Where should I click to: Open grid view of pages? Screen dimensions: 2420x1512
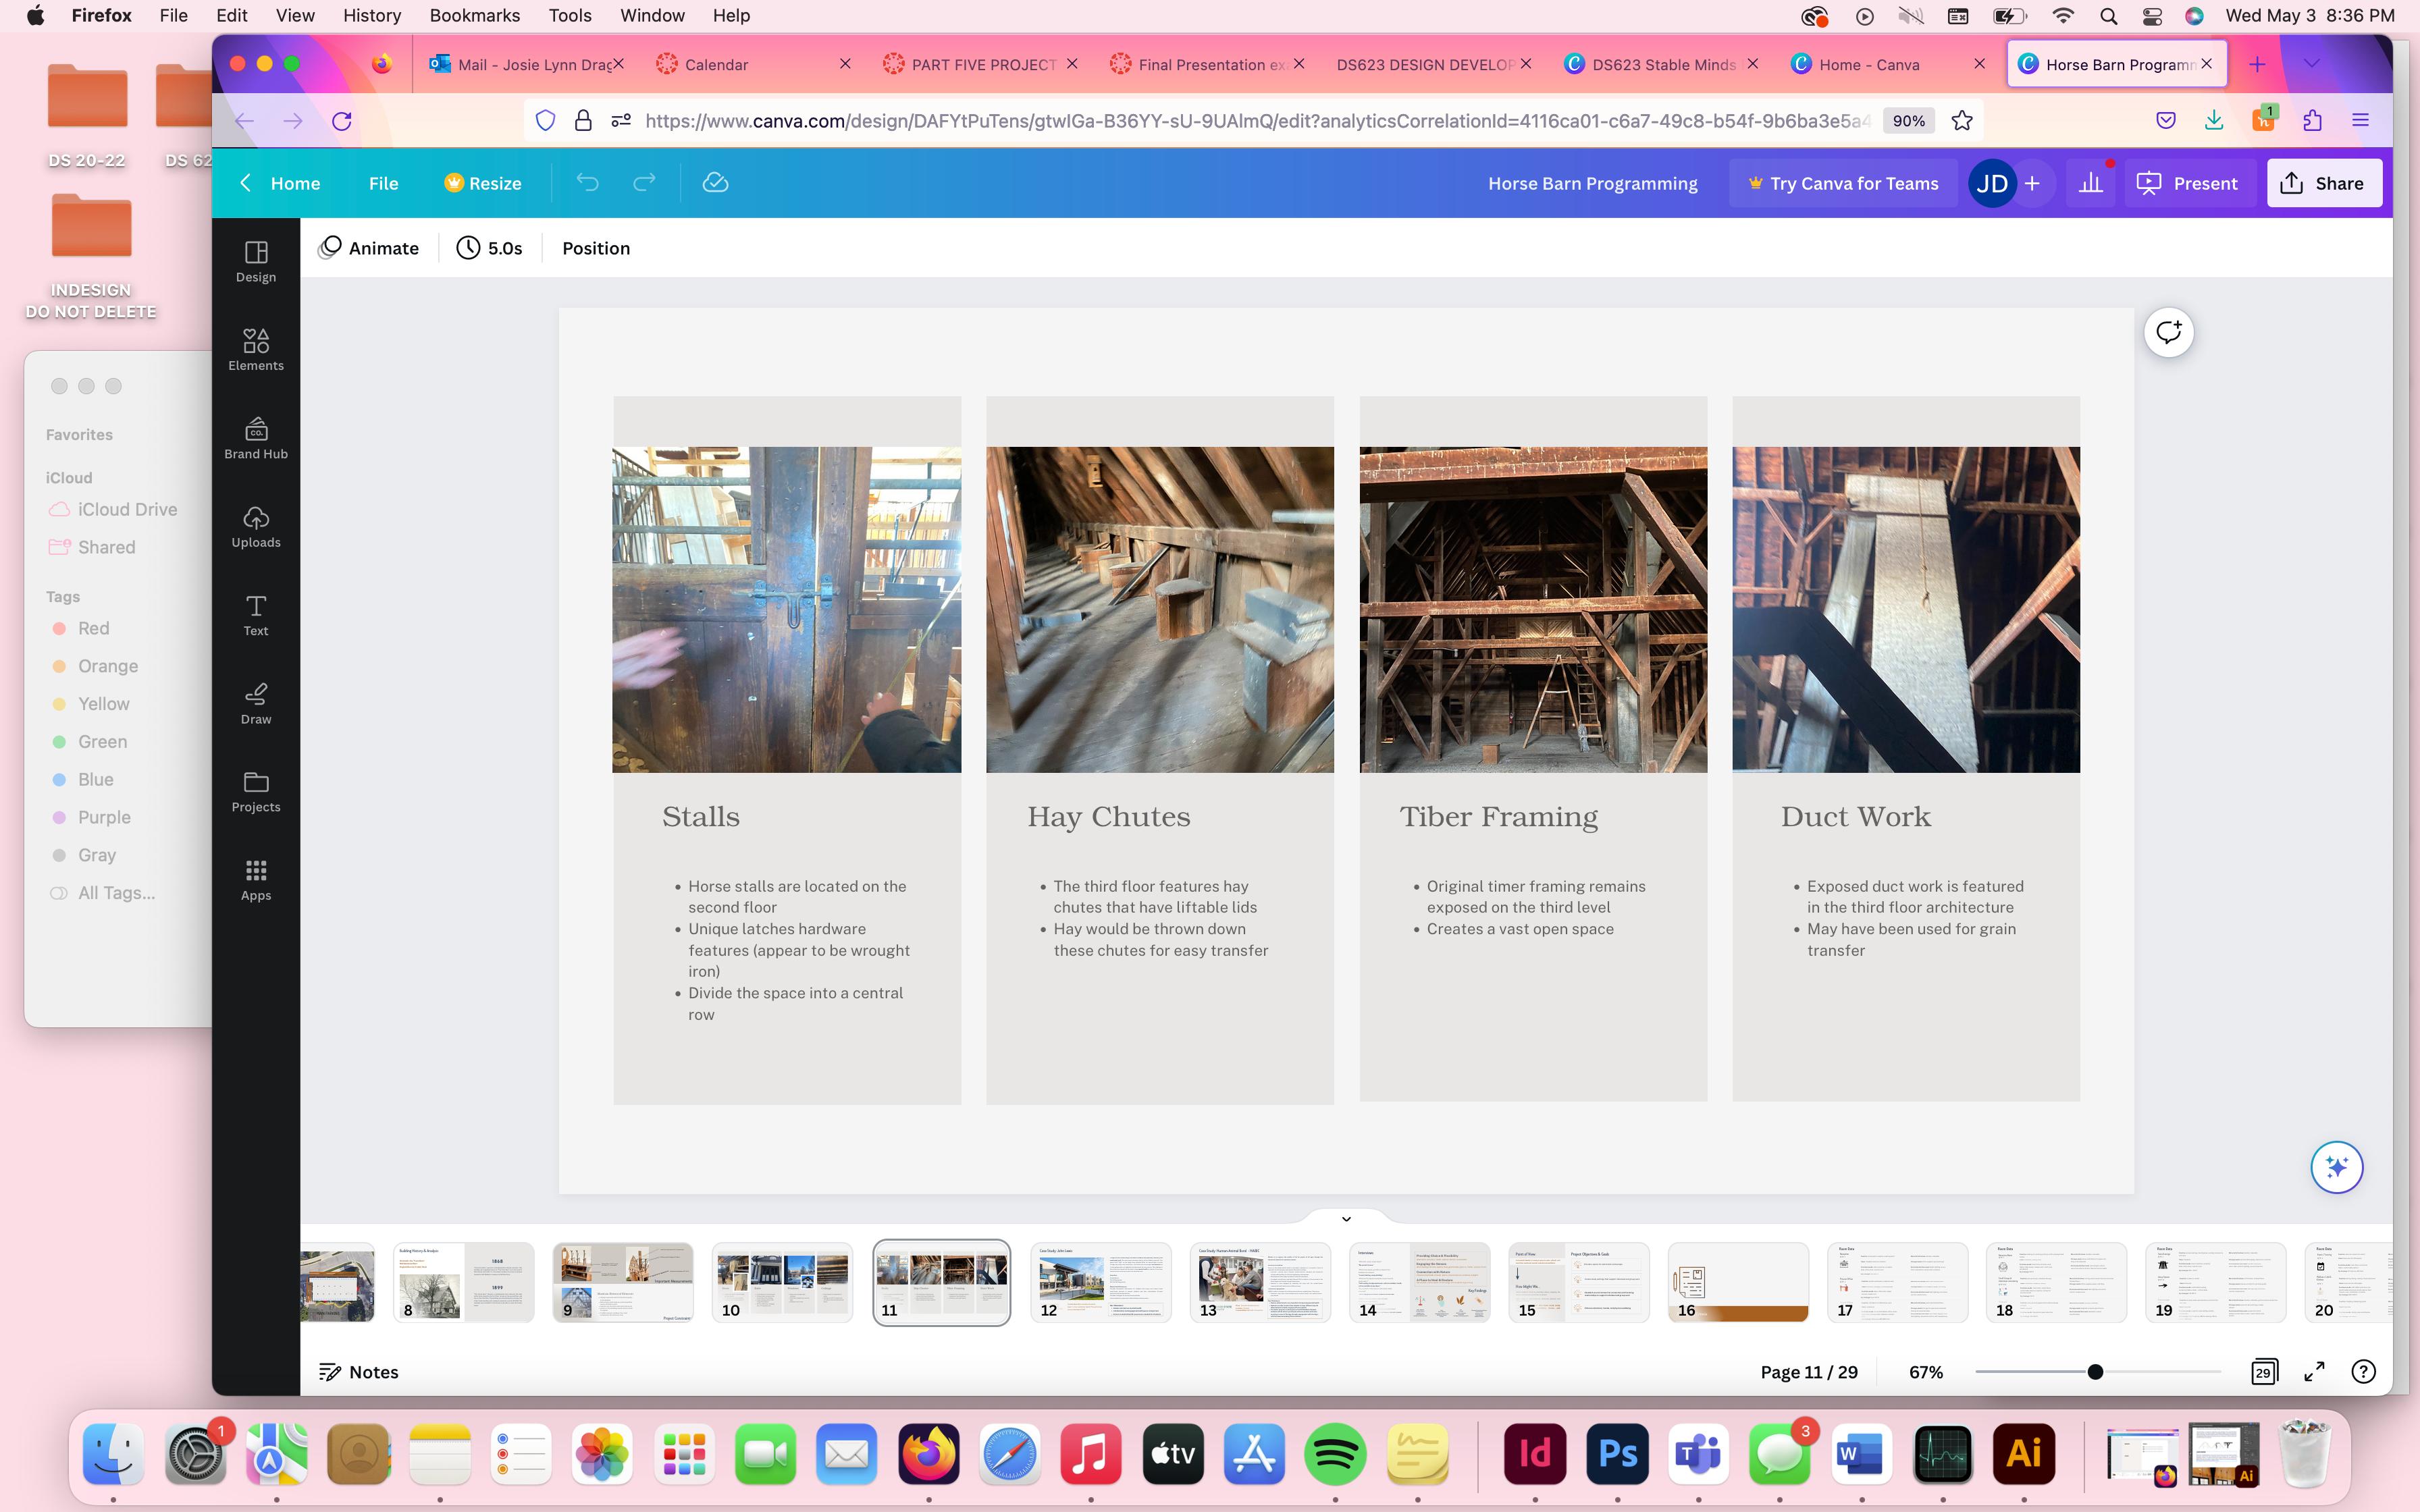(x=2264, y=1372)
